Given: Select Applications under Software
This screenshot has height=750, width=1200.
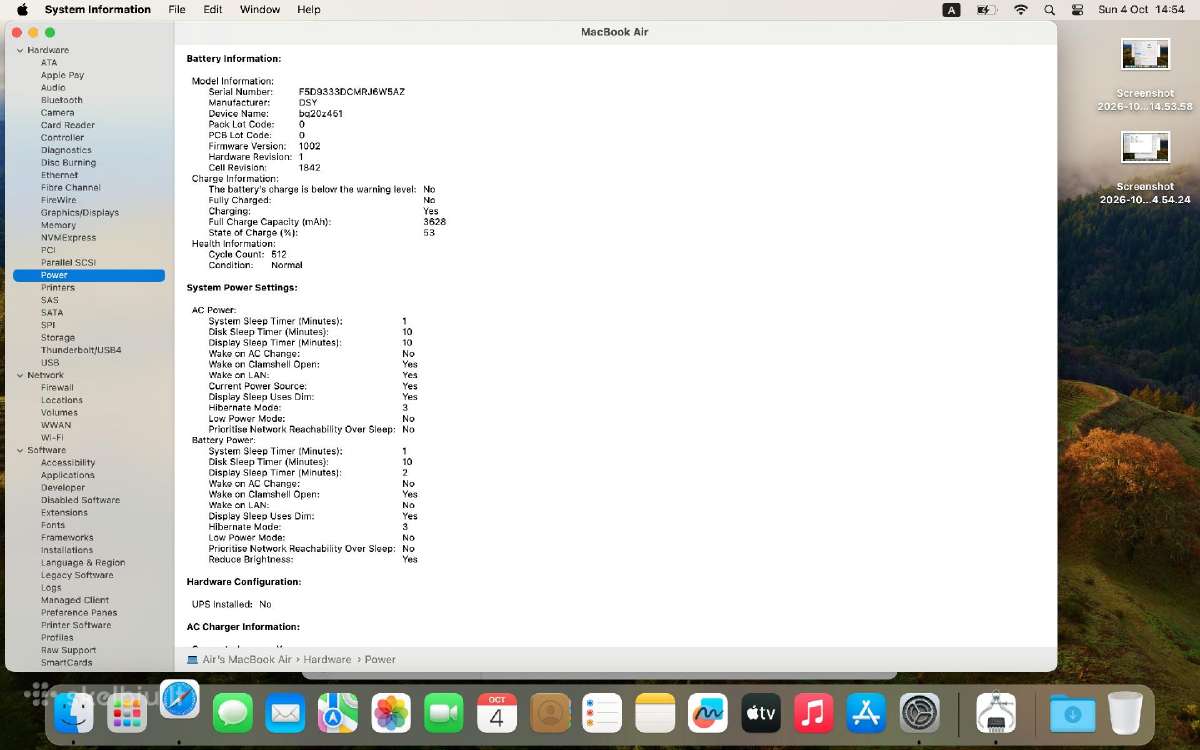Looking at the screenshot, I should (x=68, y=475).
